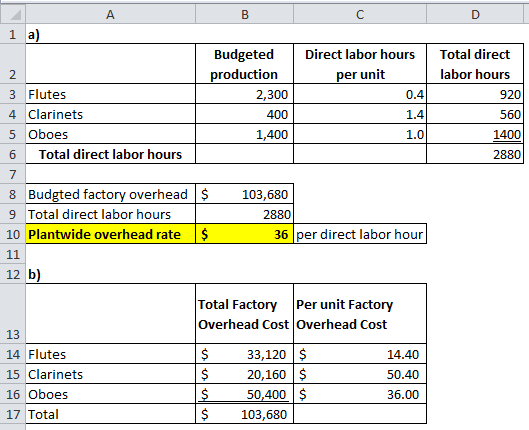Select the 560 total hours cell

tap(475, 114)
